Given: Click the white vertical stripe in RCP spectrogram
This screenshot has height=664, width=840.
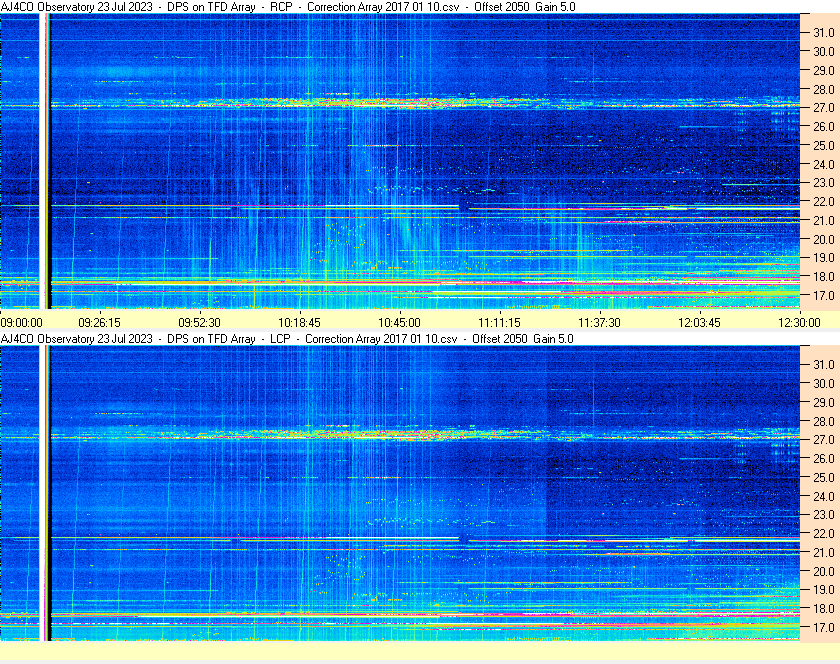Looking at the screenshot, I should coord(42,160).
